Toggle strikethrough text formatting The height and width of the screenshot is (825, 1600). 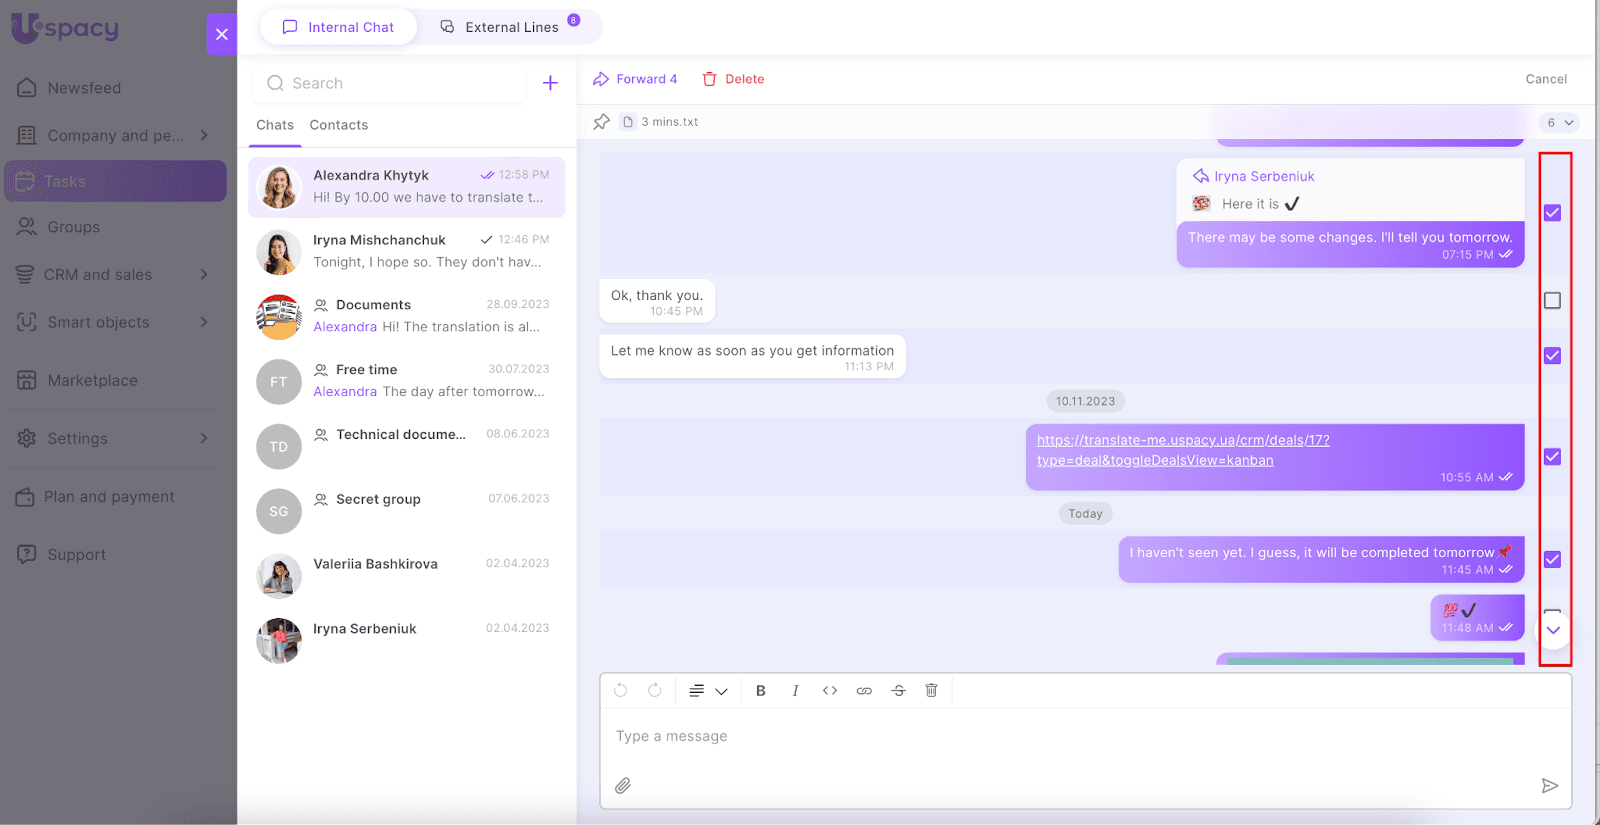click(x=898, y=691)
